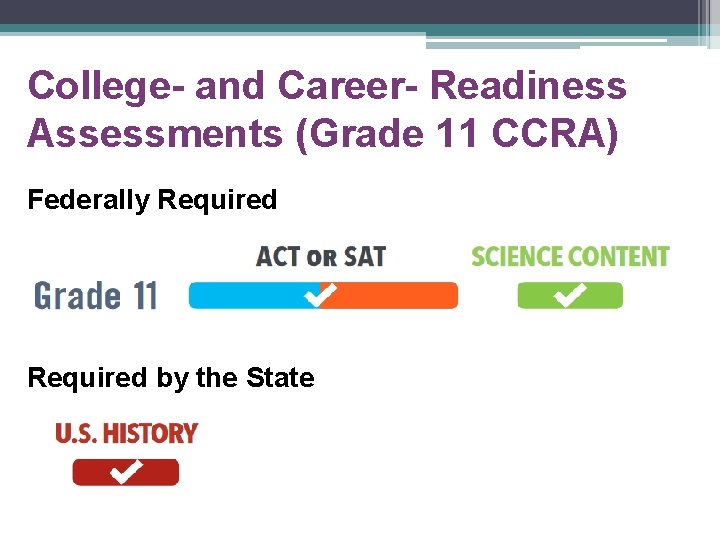Click the checkmark in green Science Content bar
Image resolution: width=720 pixels, height=540 pixels.
(x=570, y=295)
